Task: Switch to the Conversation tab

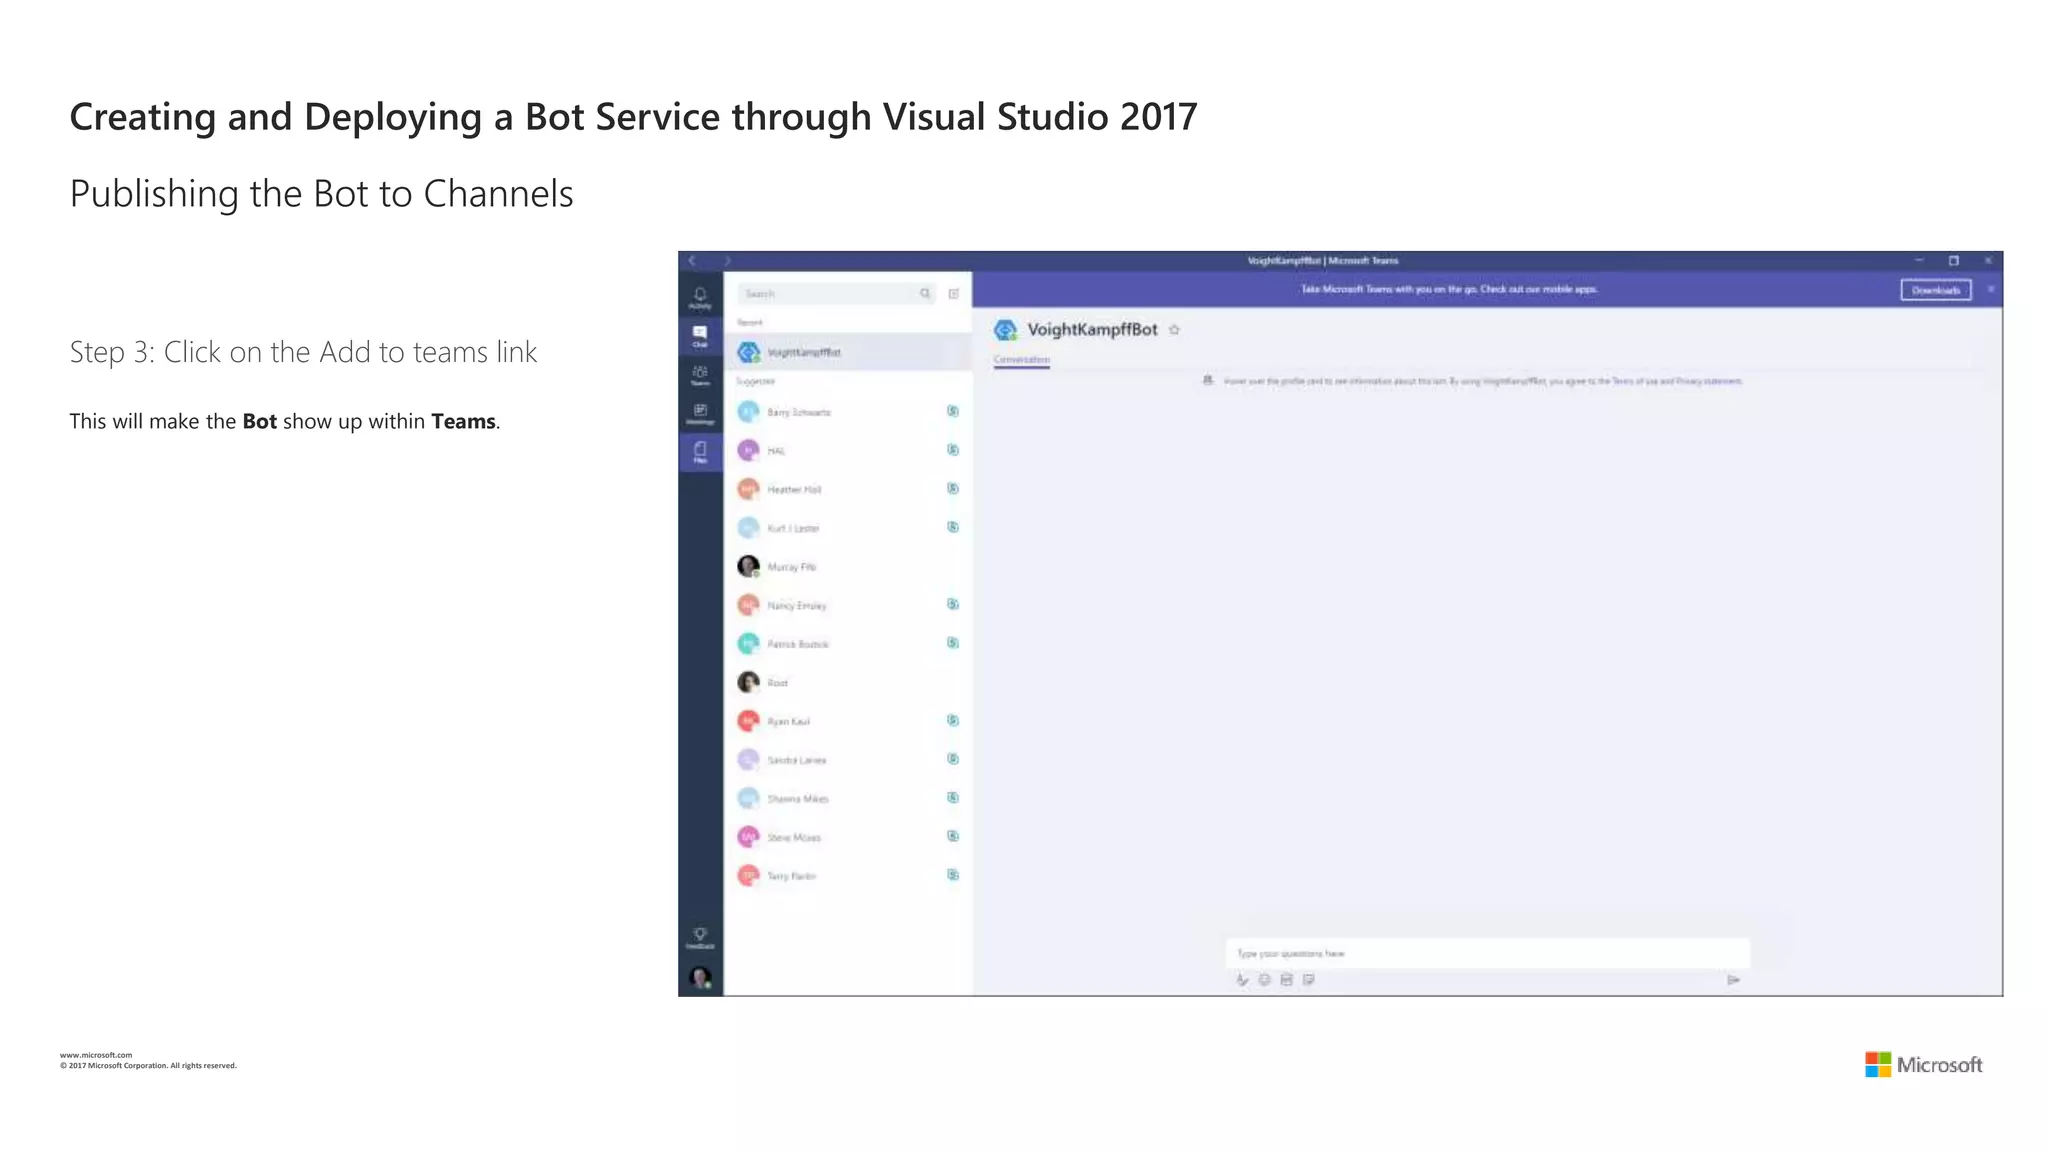Action: [x=1021, y=359]
